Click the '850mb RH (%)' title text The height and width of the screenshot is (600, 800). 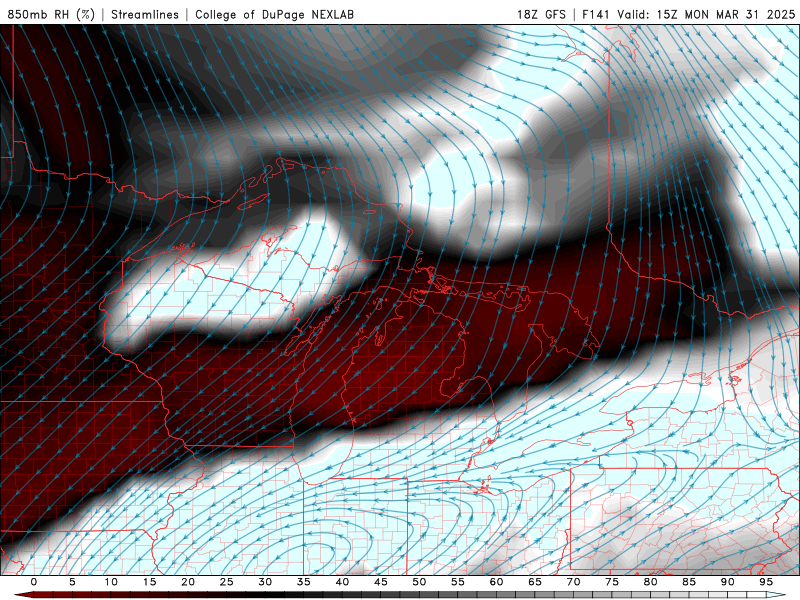(51, 14)
